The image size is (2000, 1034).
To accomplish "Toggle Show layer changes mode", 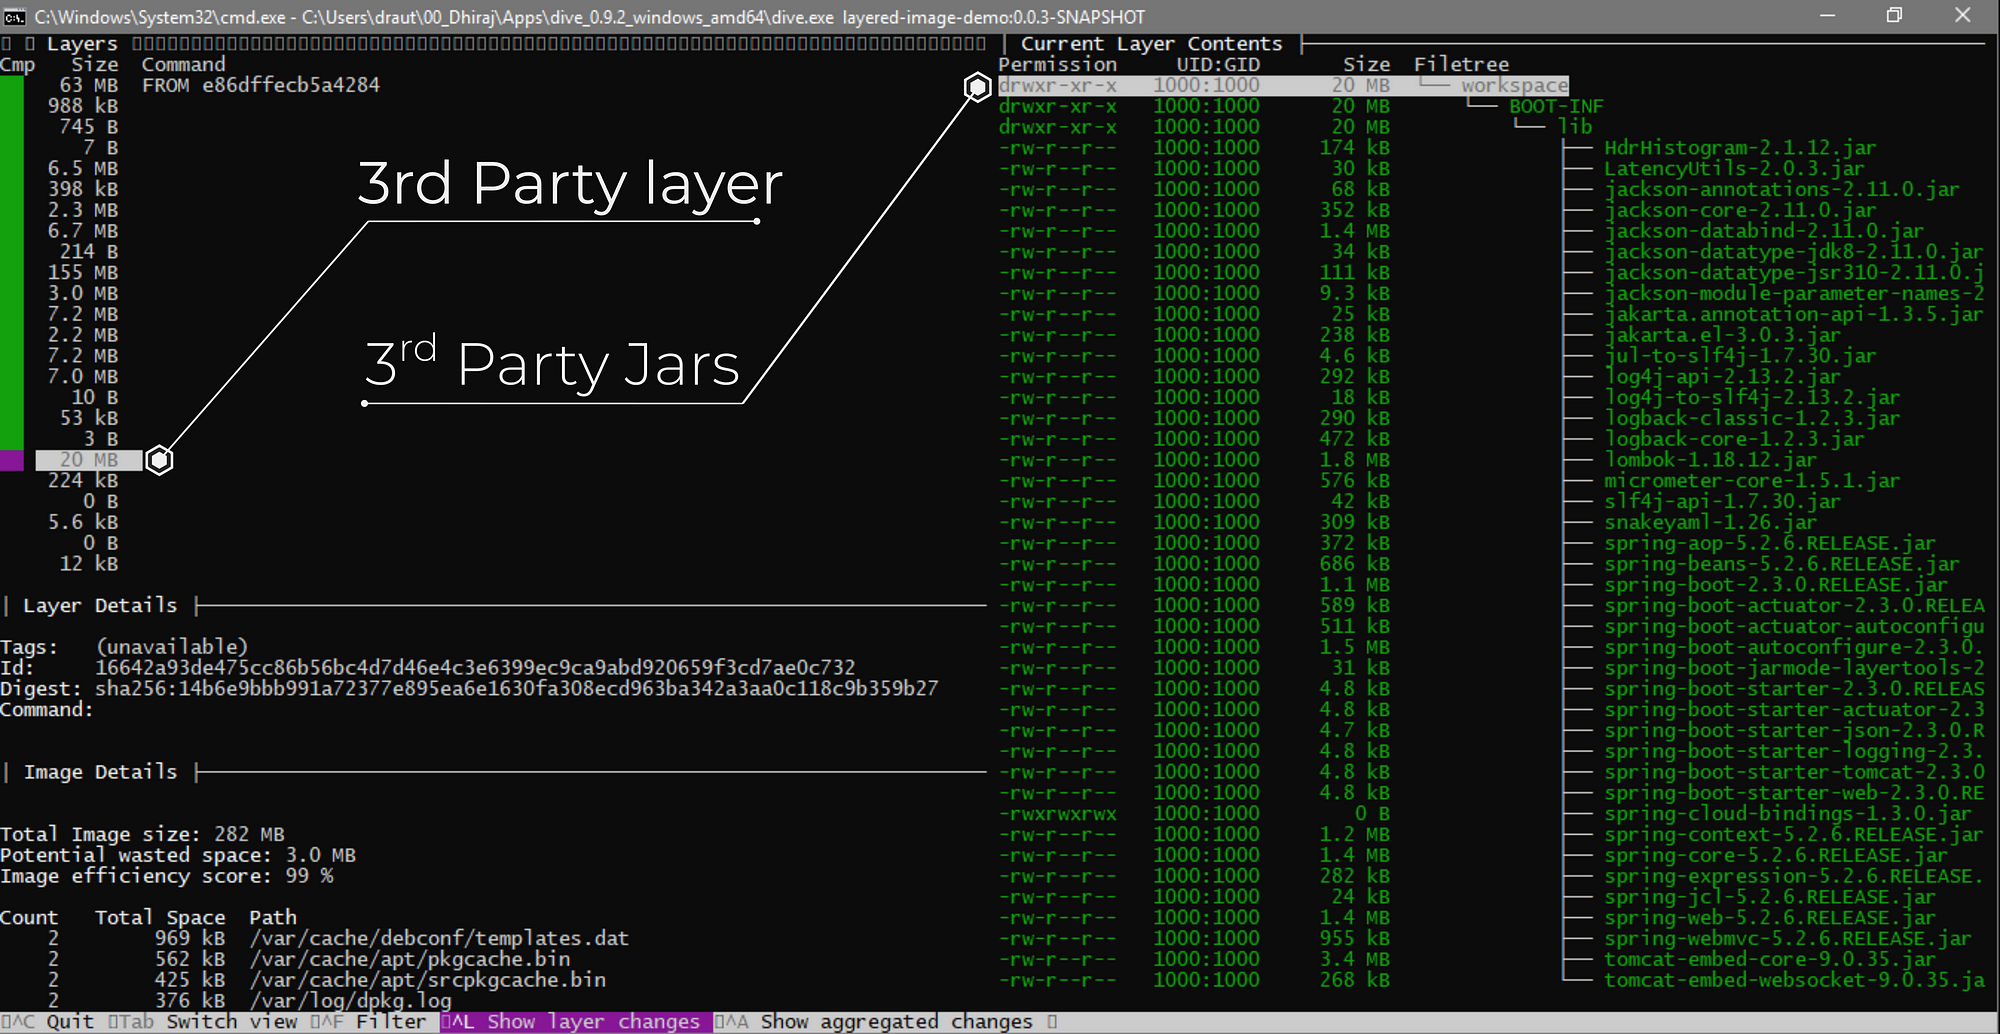I will (575, 1022).
